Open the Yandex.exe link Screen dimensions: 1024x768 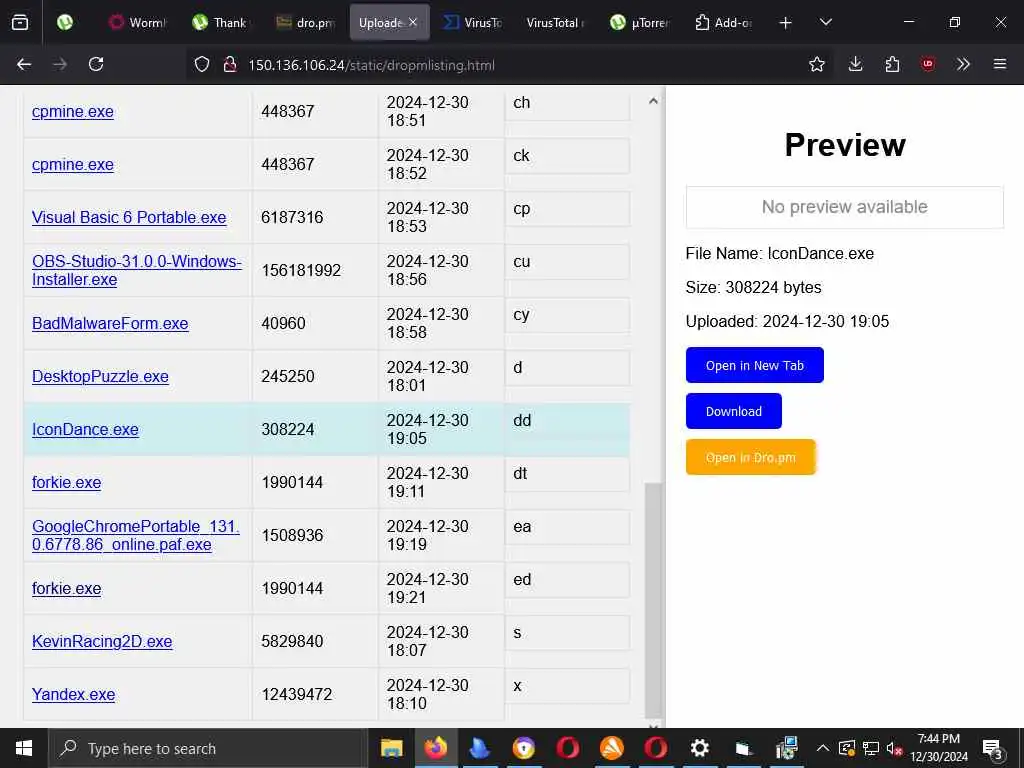coord(73,694)
